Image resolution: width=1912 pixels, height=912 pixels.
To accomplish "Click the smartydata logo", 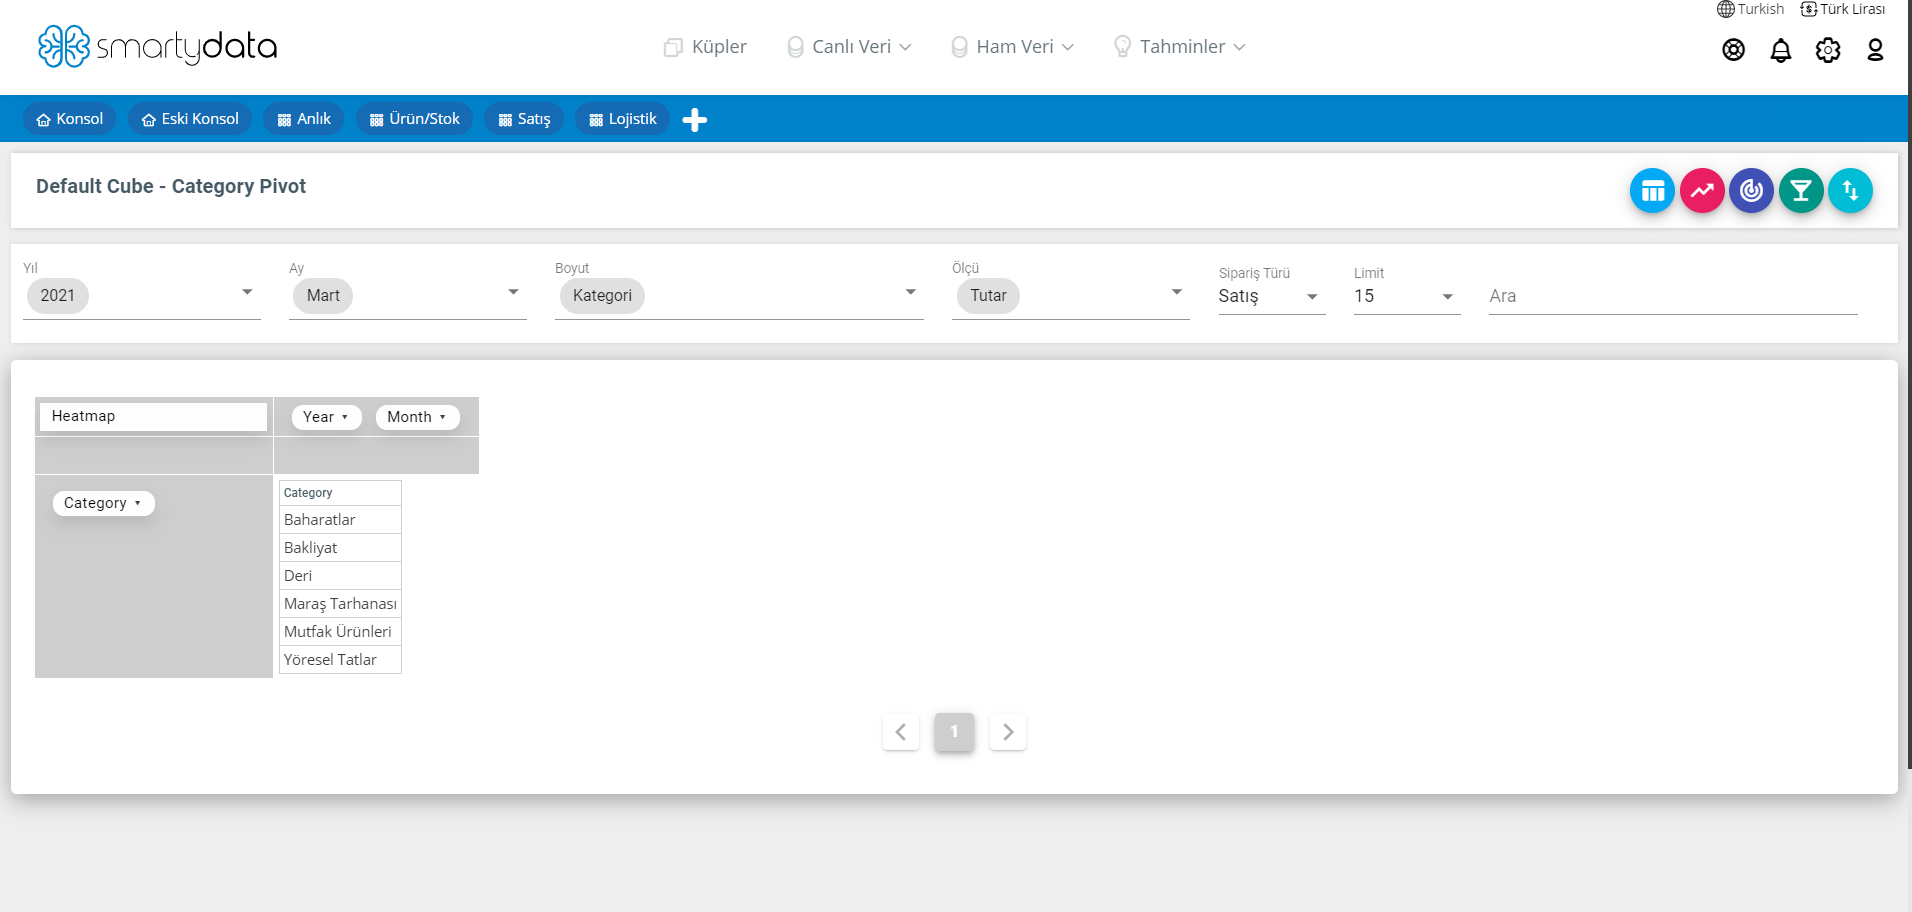I will click(x=157, y=46).
